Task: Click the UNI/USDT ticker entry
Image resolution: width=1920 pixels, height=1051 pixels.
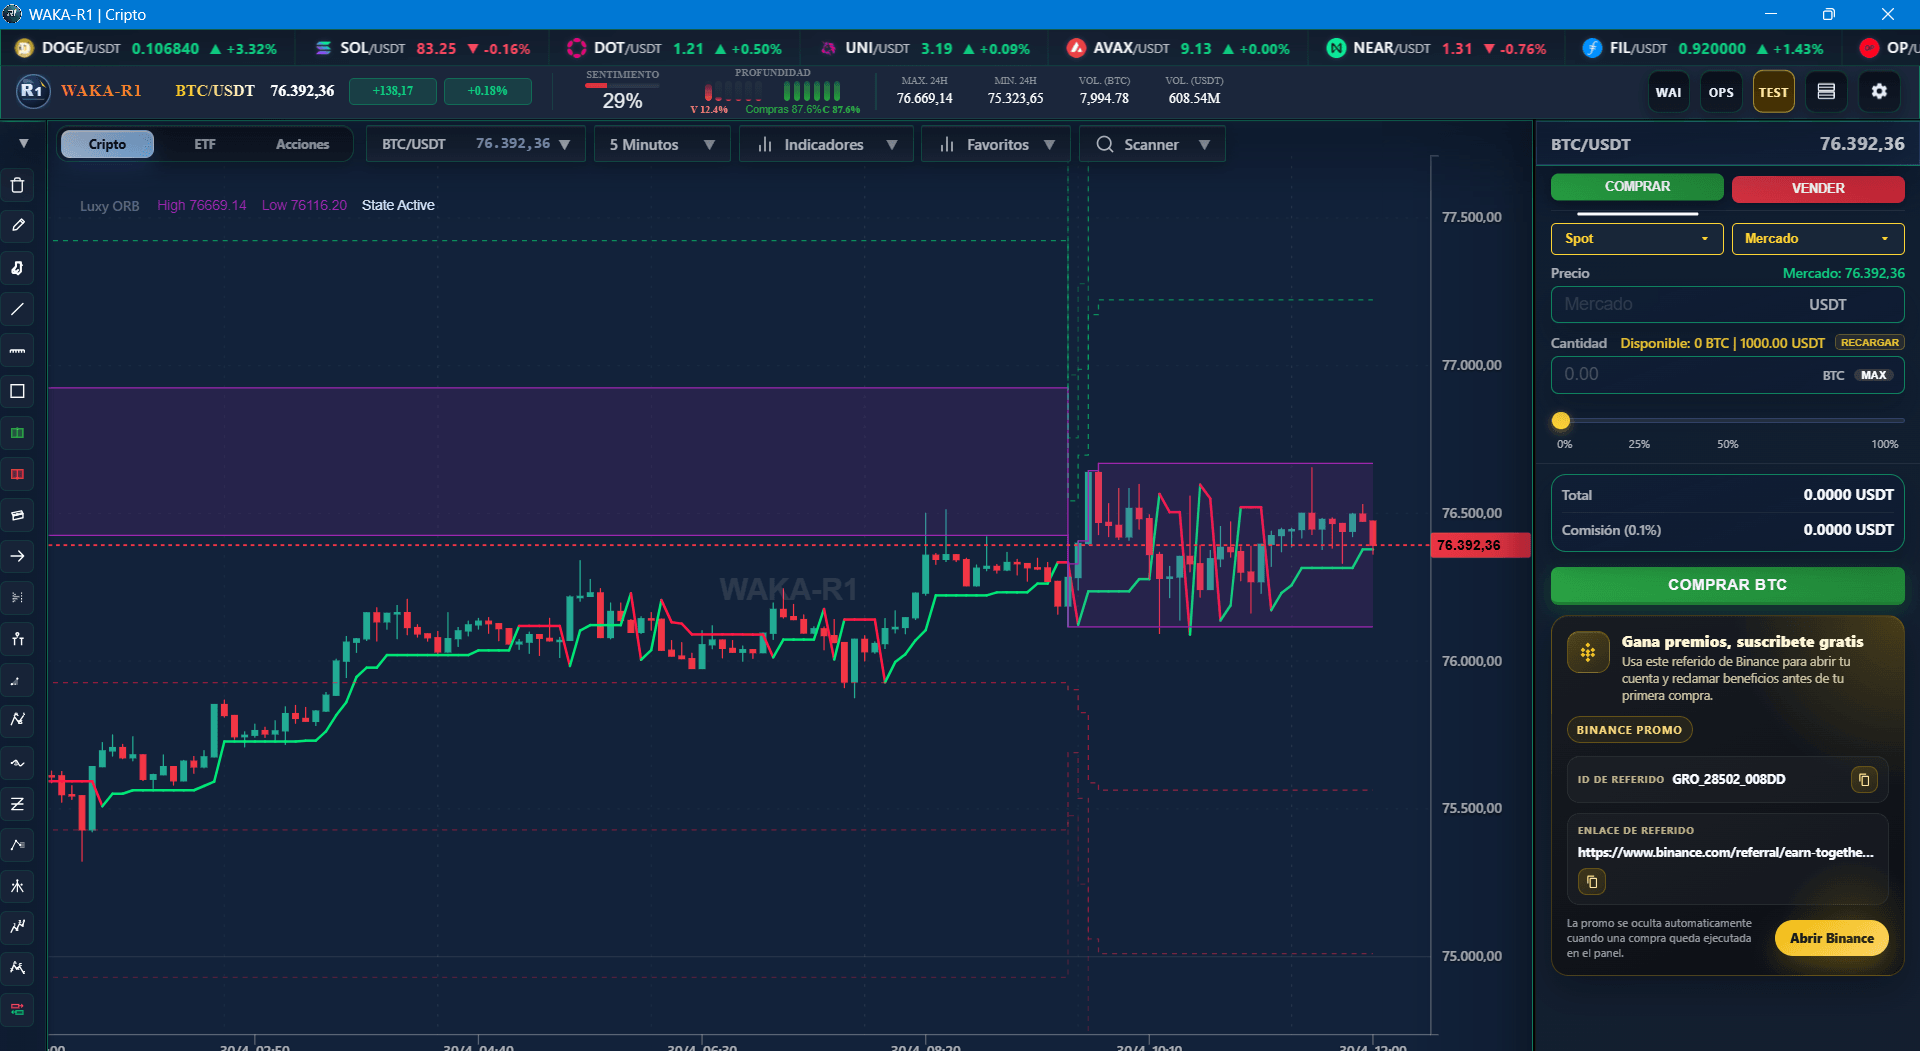Action: click(925, 48)
